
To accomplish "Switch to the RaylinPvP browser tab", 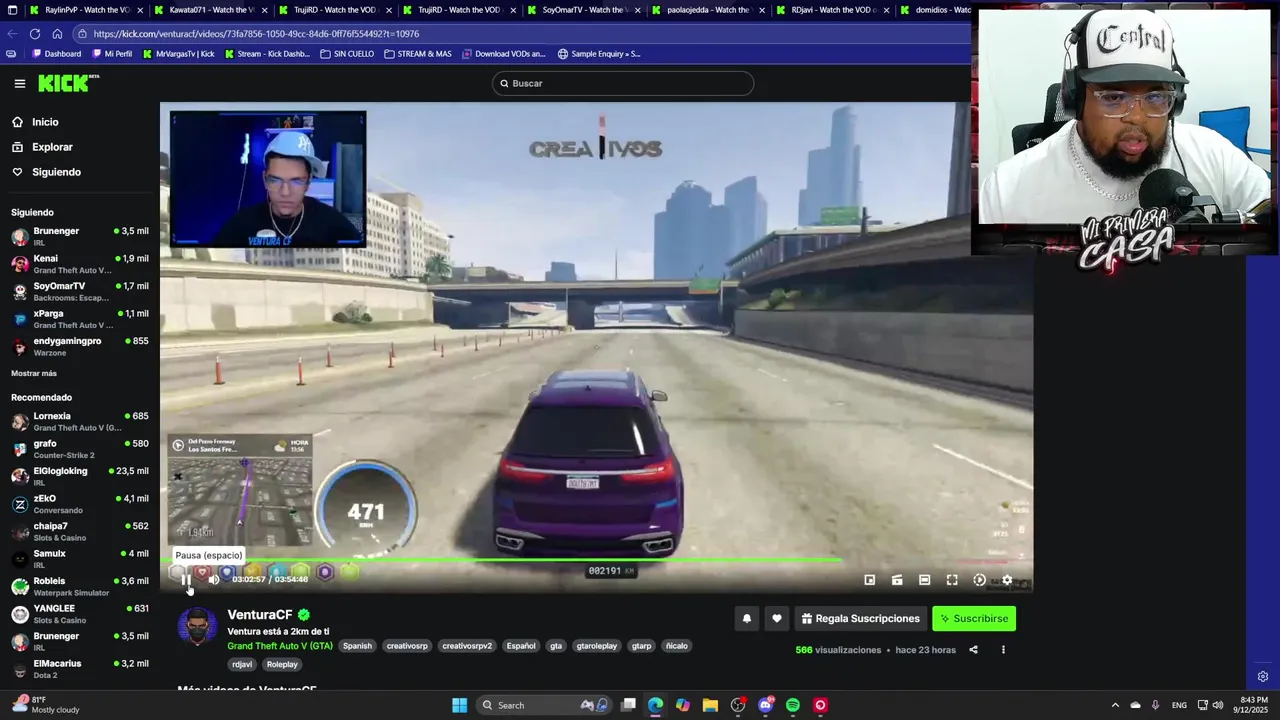I will coord(88,10).
